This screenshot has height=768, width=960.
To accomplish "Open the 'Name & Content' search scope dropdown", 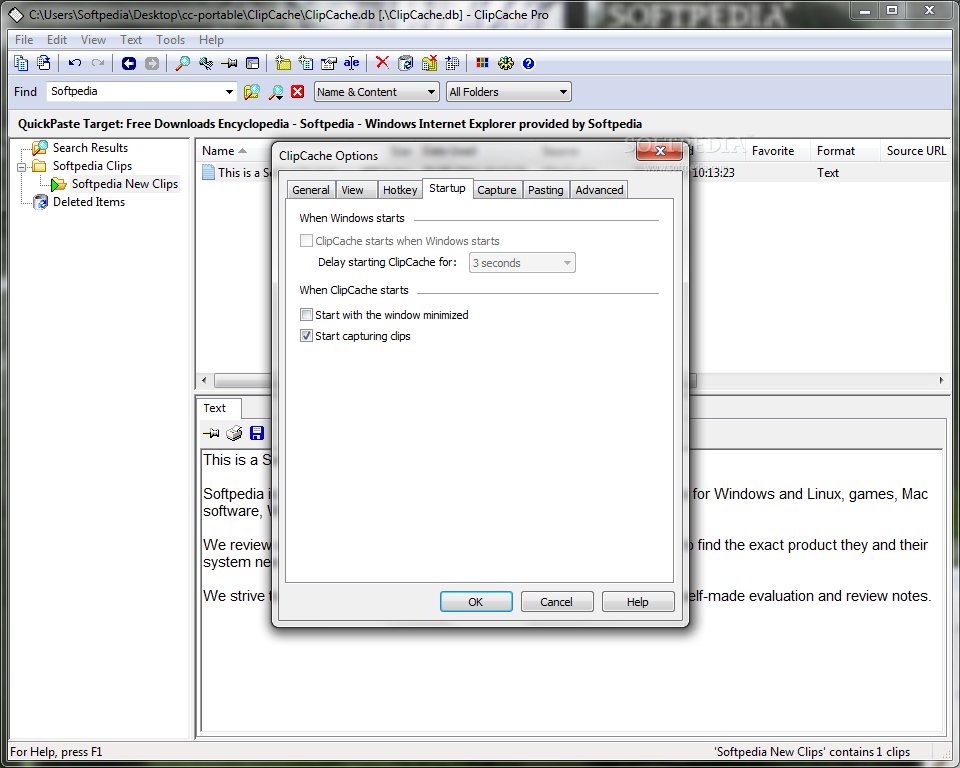I will [377, 92].
